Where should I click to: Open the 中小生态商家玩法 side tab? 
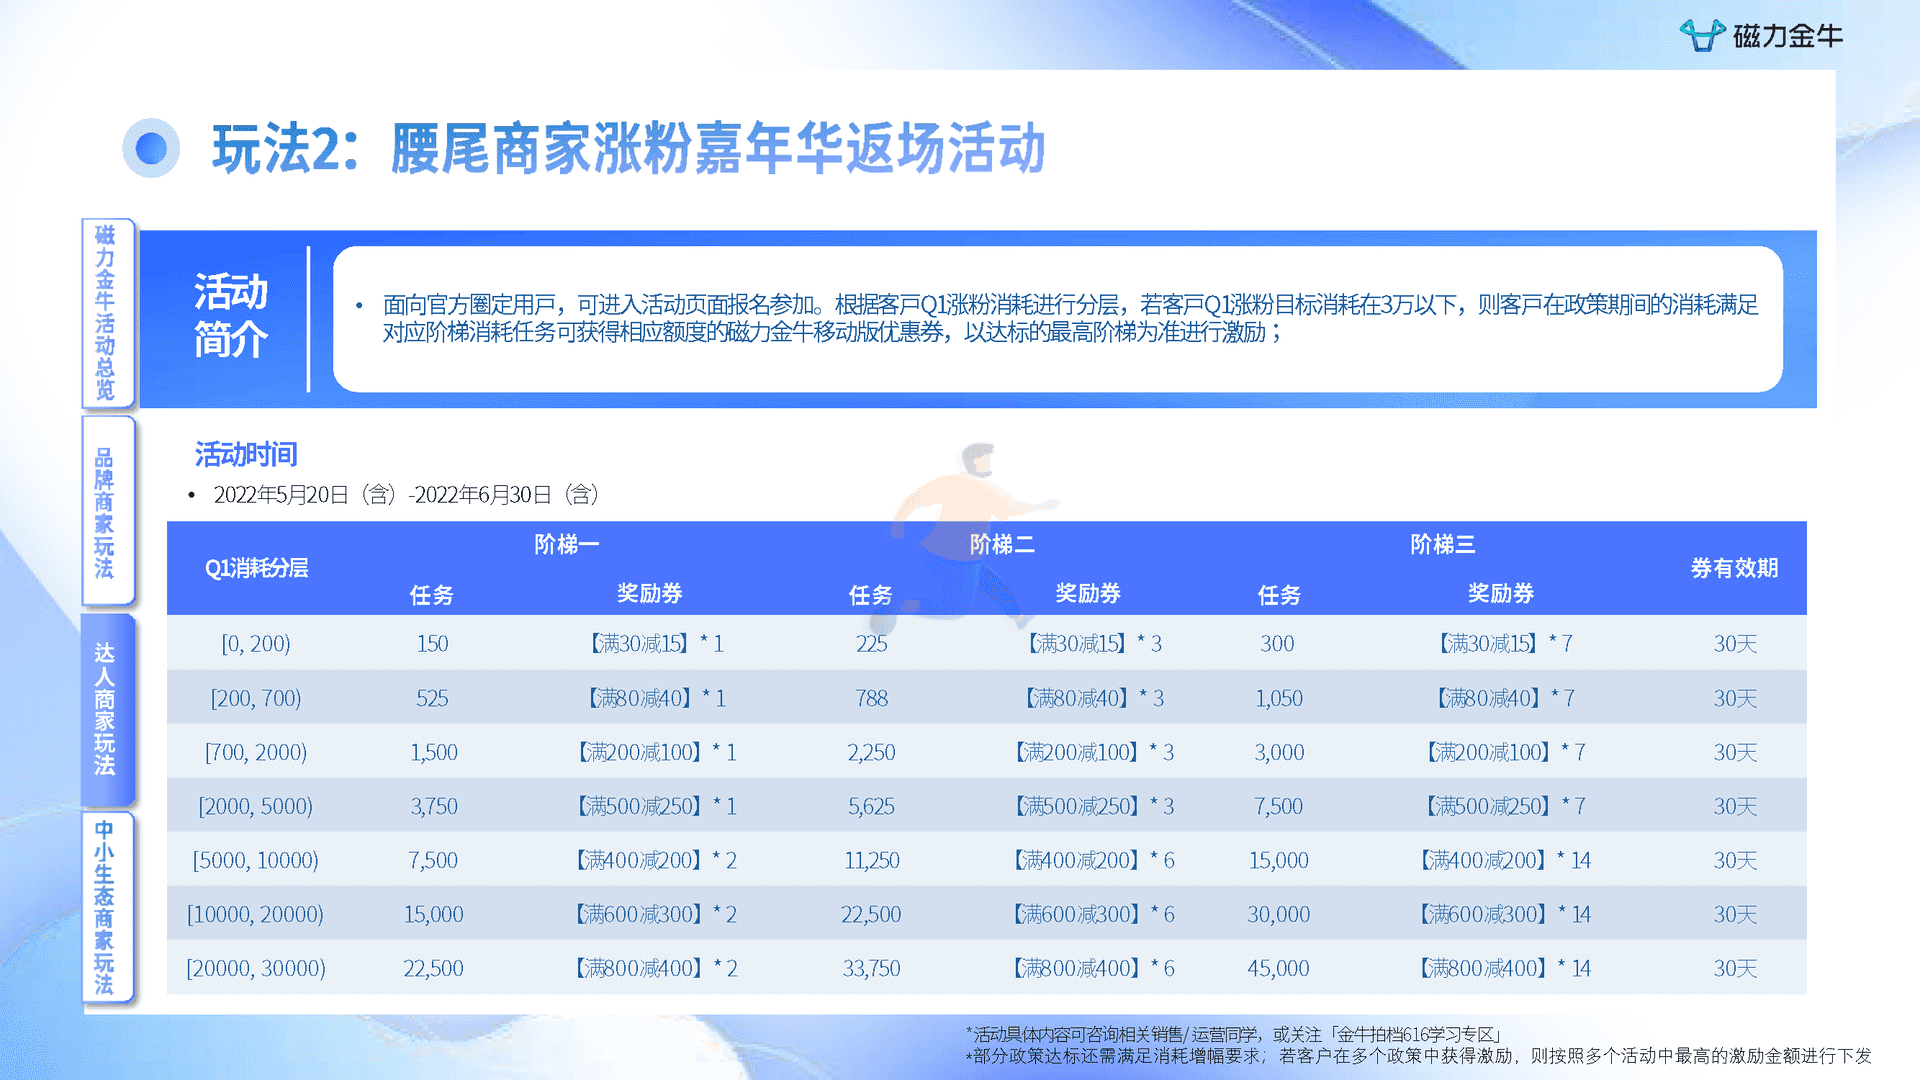pos(106,907)
